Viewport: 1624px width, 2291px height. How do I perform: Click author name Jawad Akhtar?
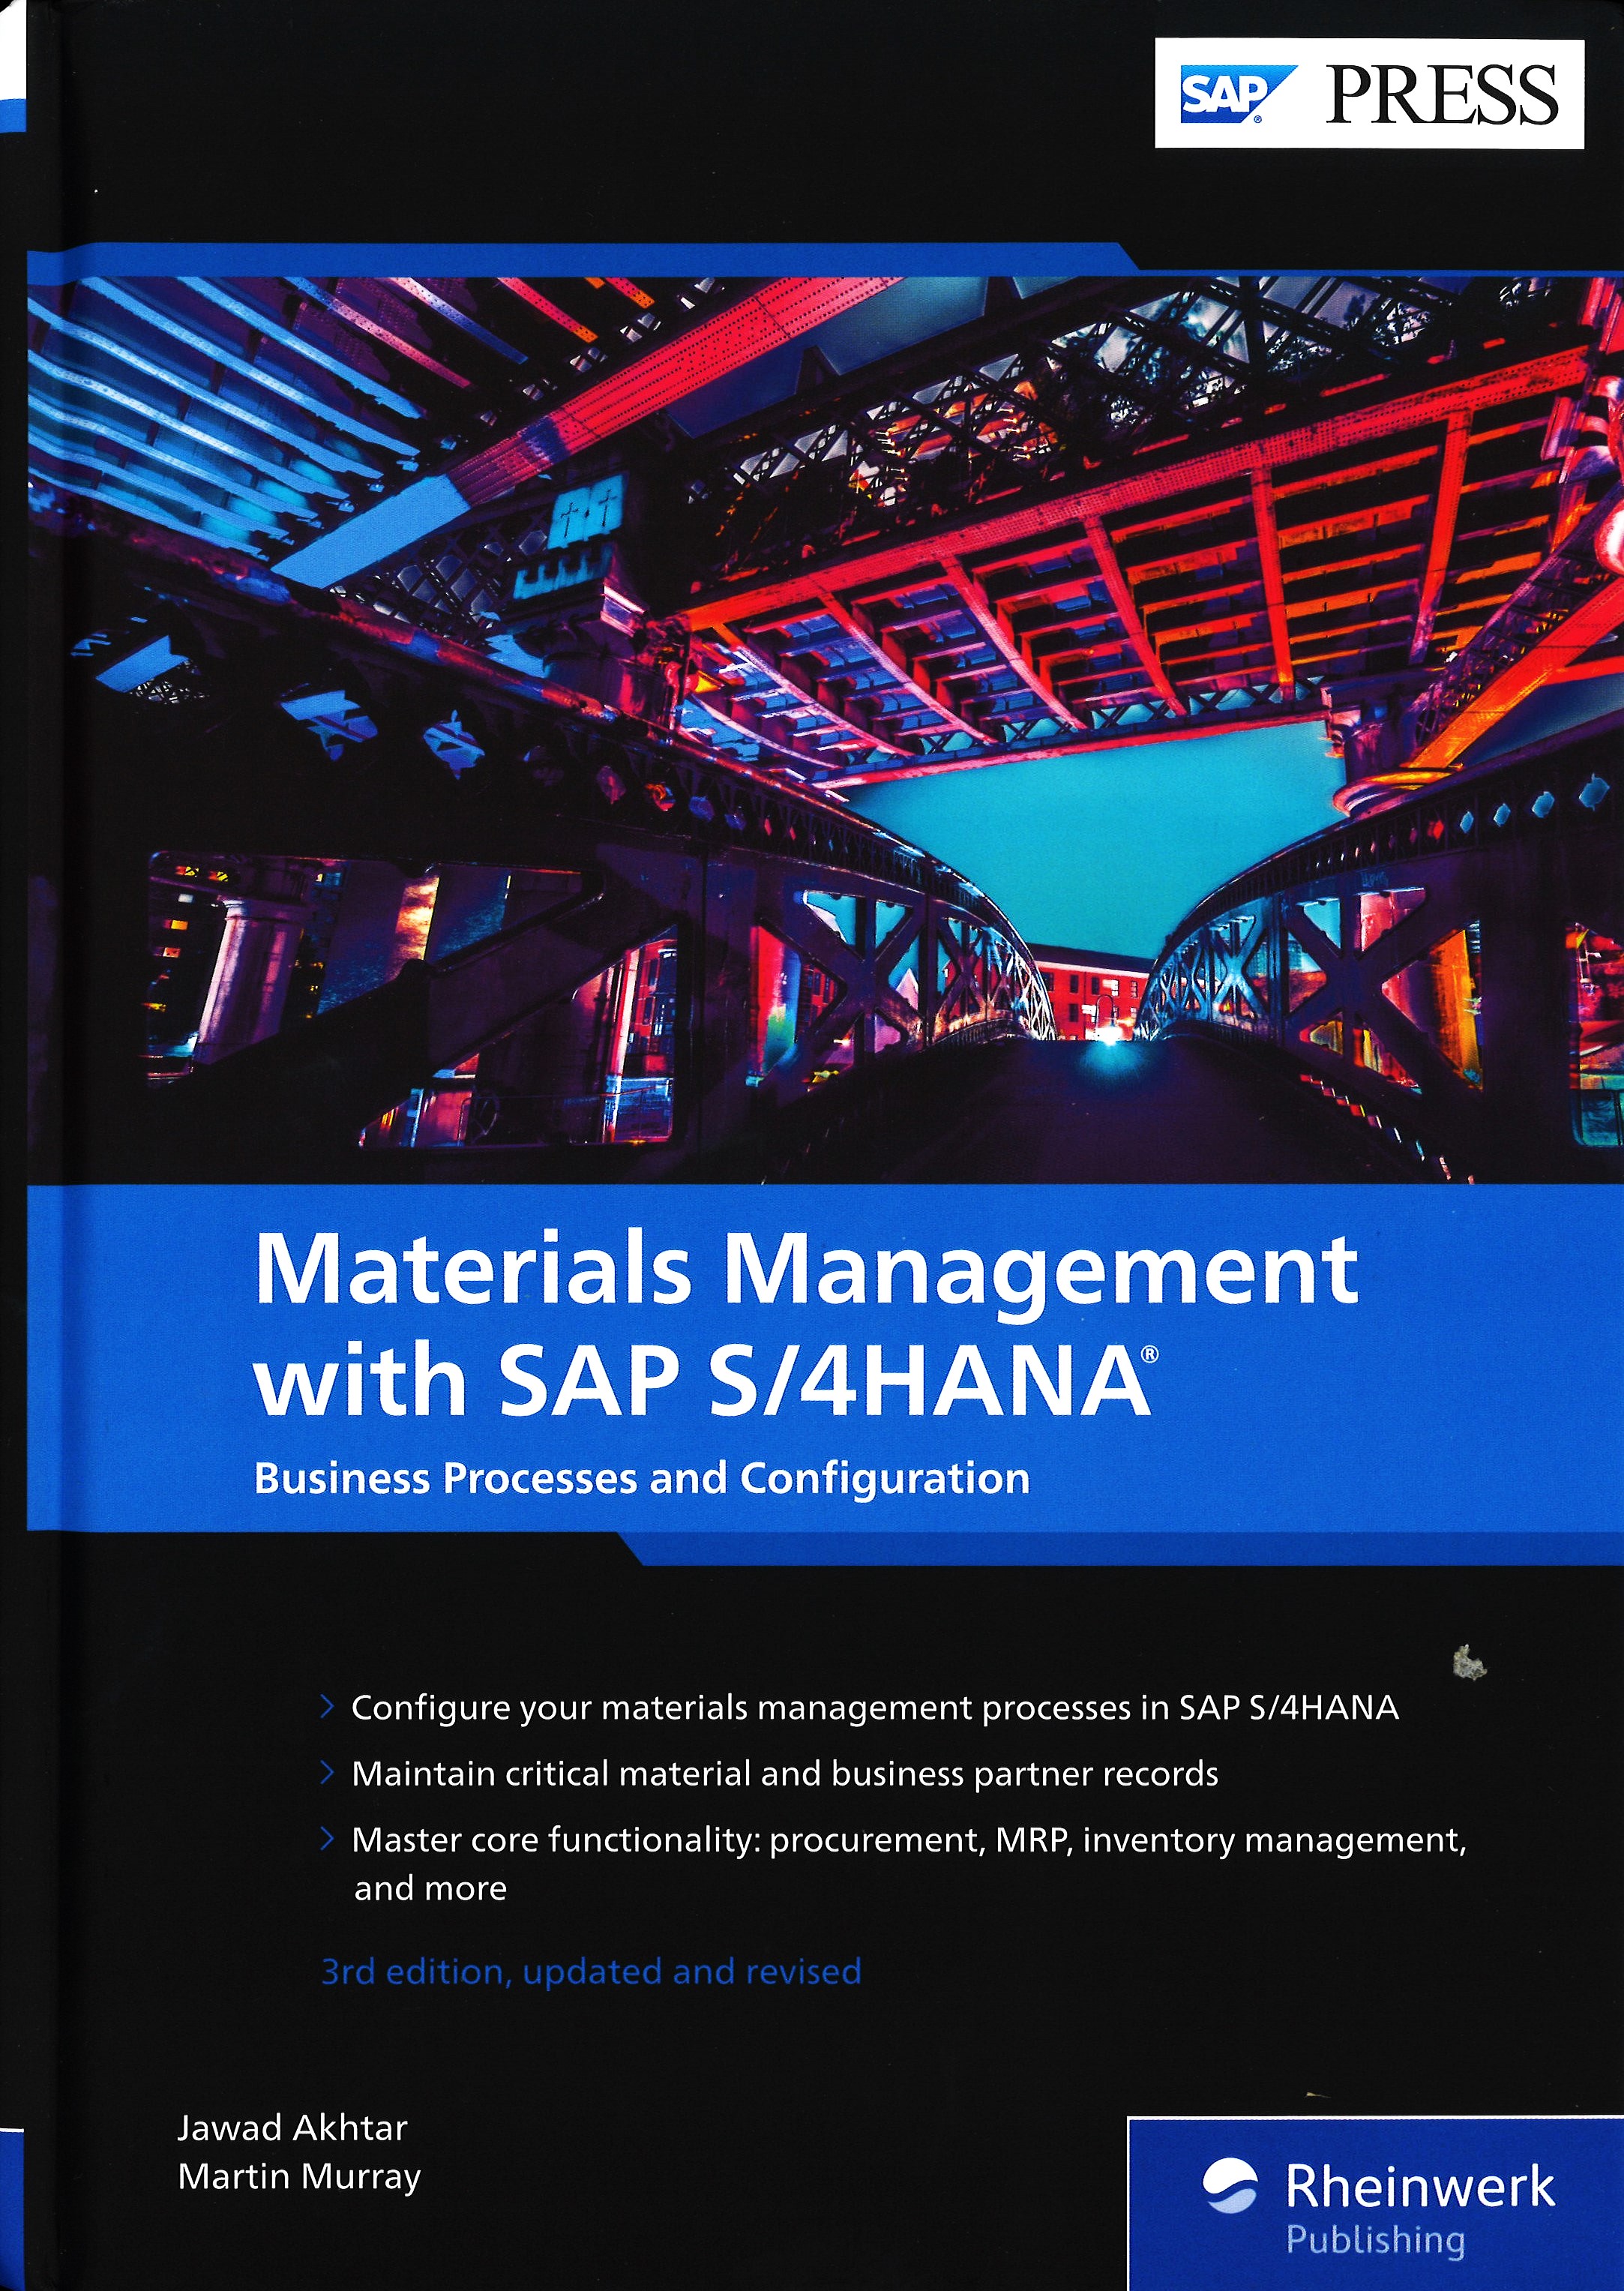click(x=292, y=2128)
